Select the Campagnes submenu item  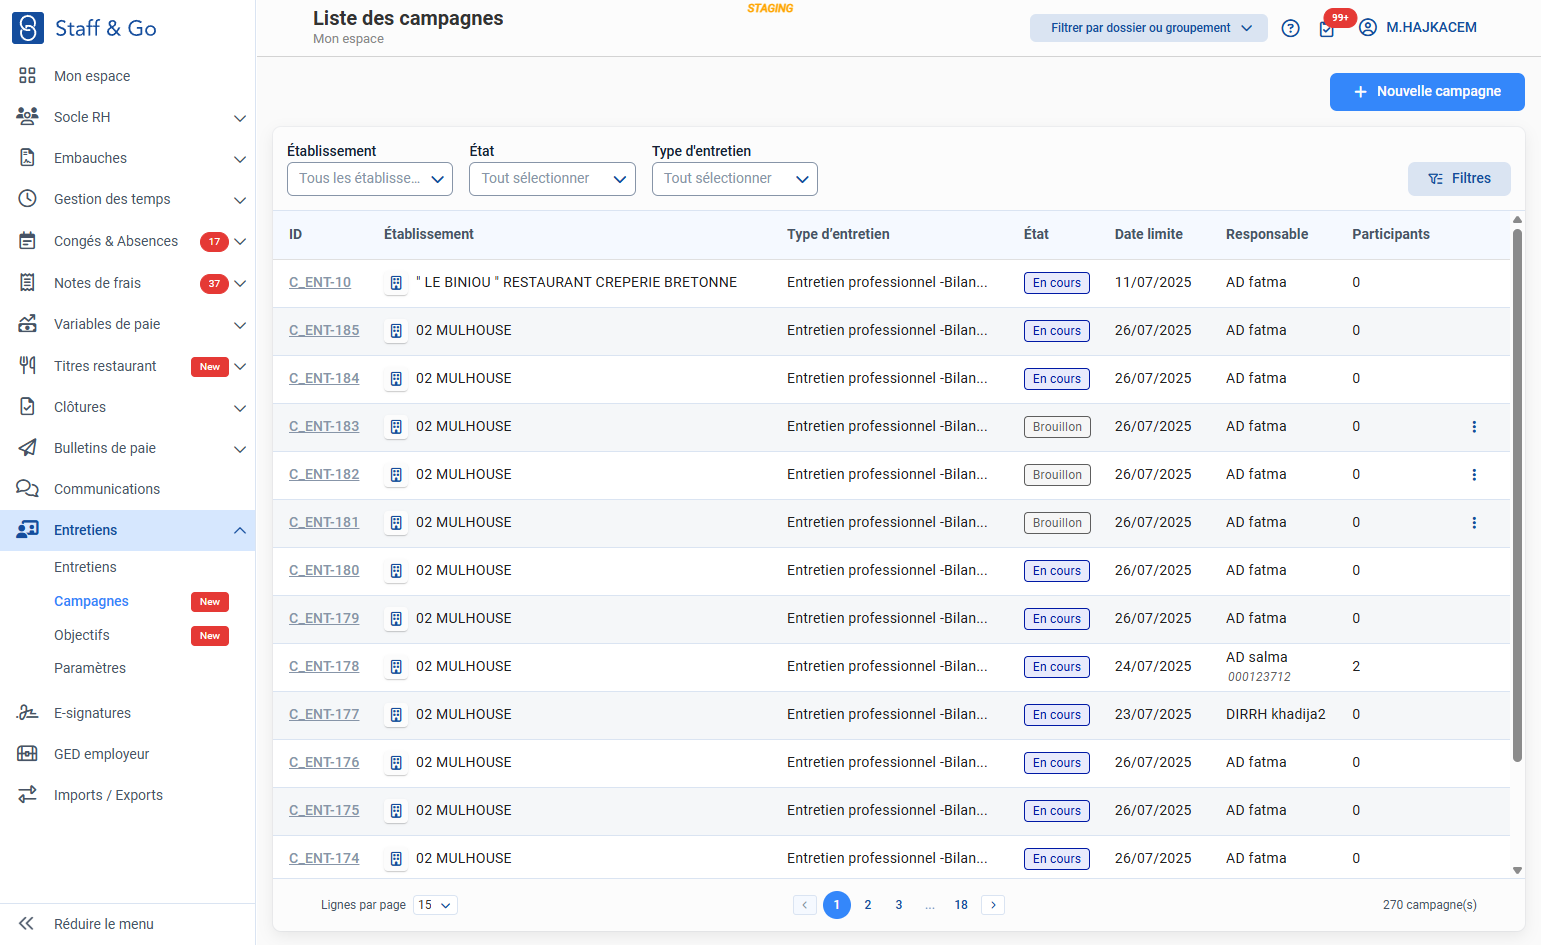(x=91, y=601)
